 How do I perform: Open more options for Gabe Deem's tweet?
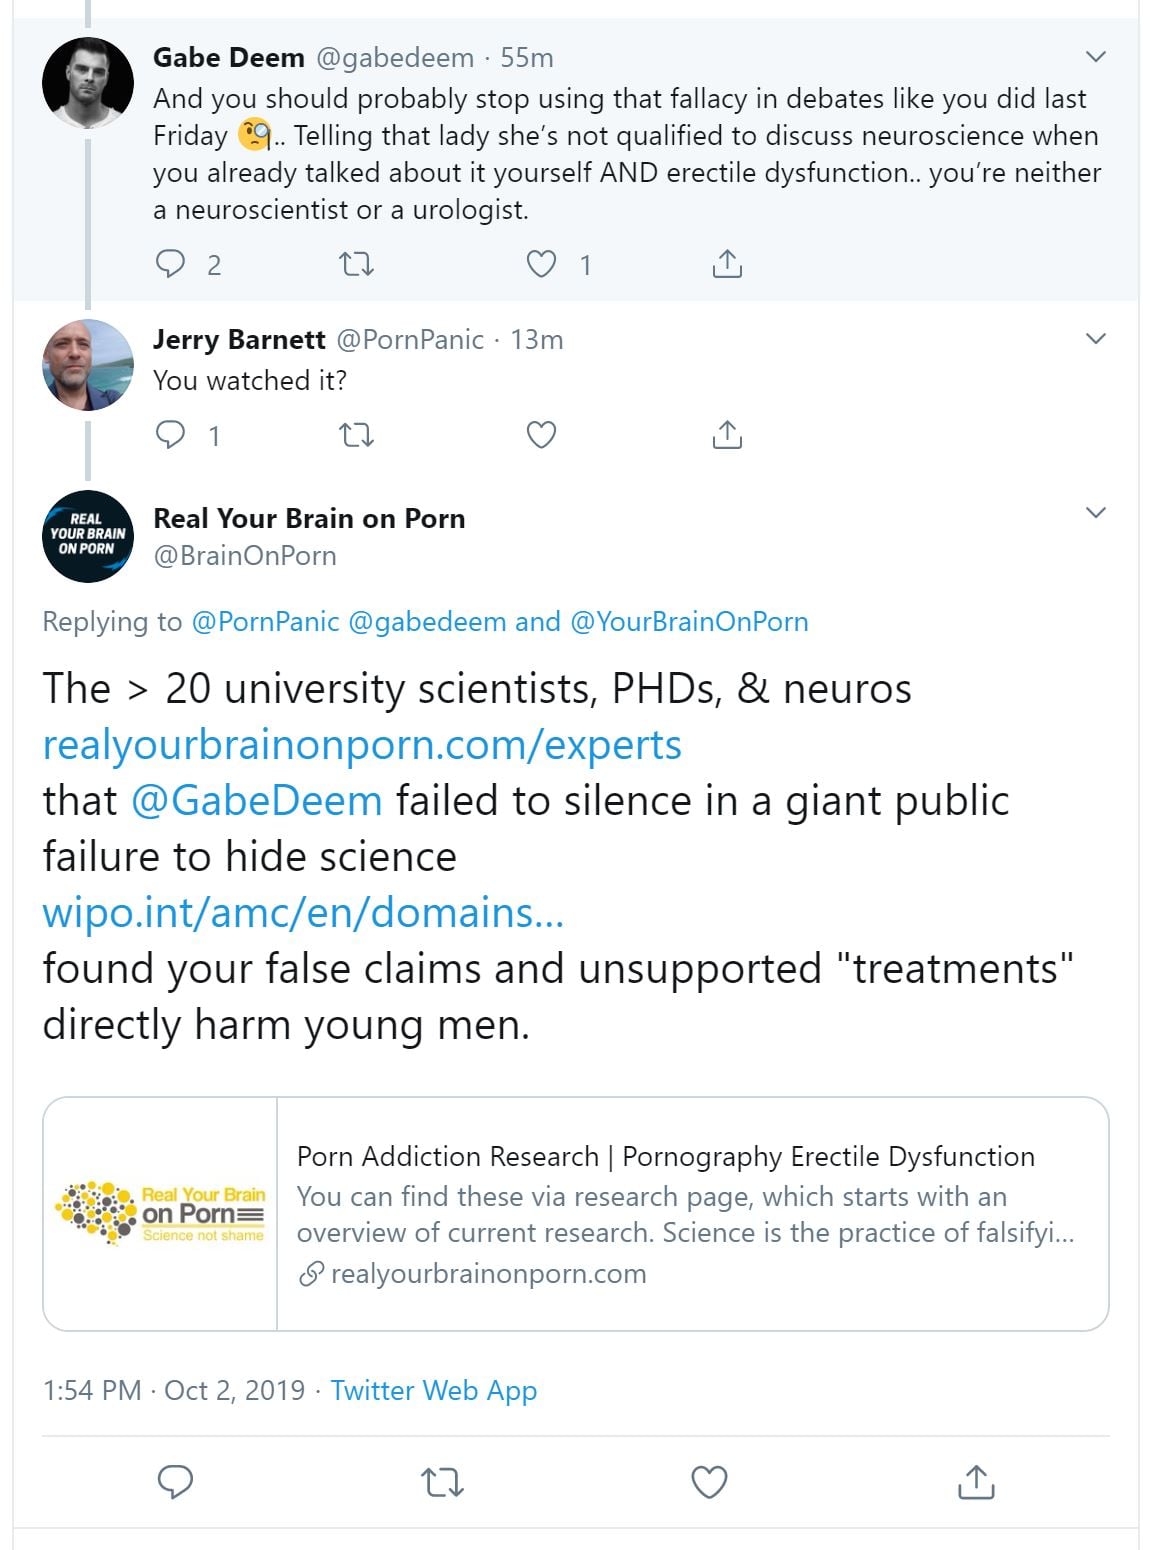tap(1096, 57)
